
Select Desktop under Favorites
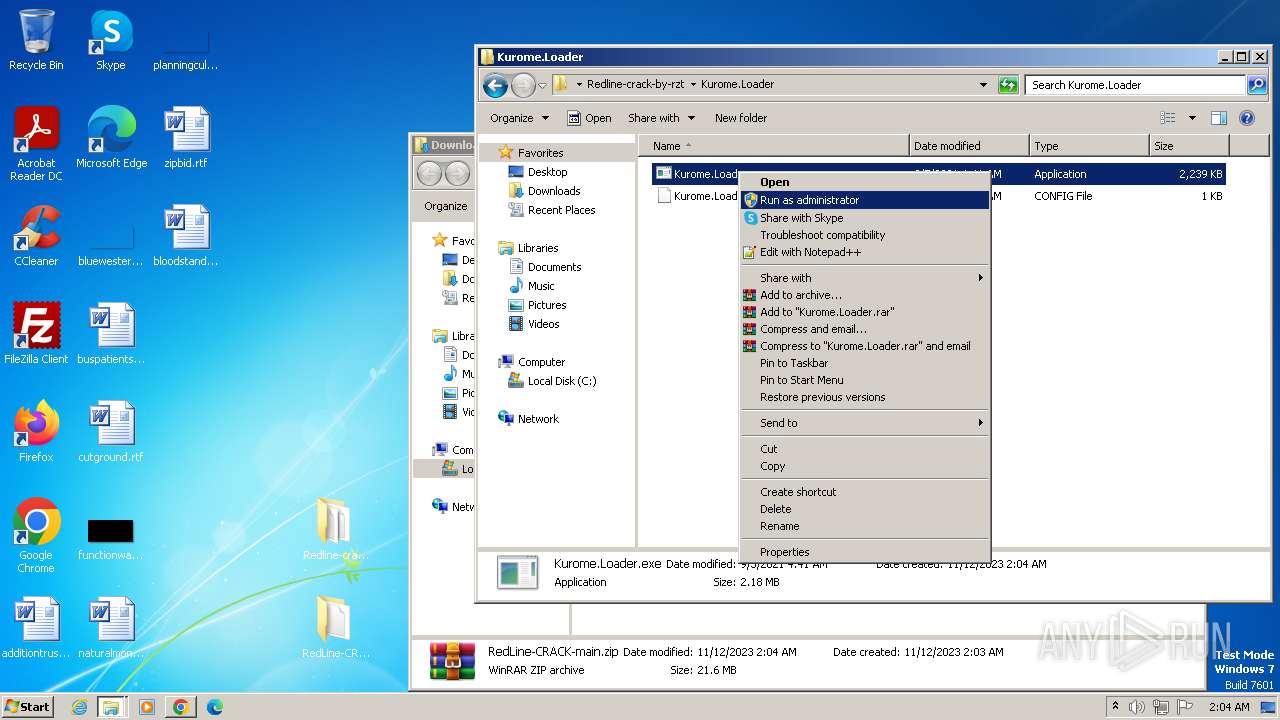pos(547,172)
